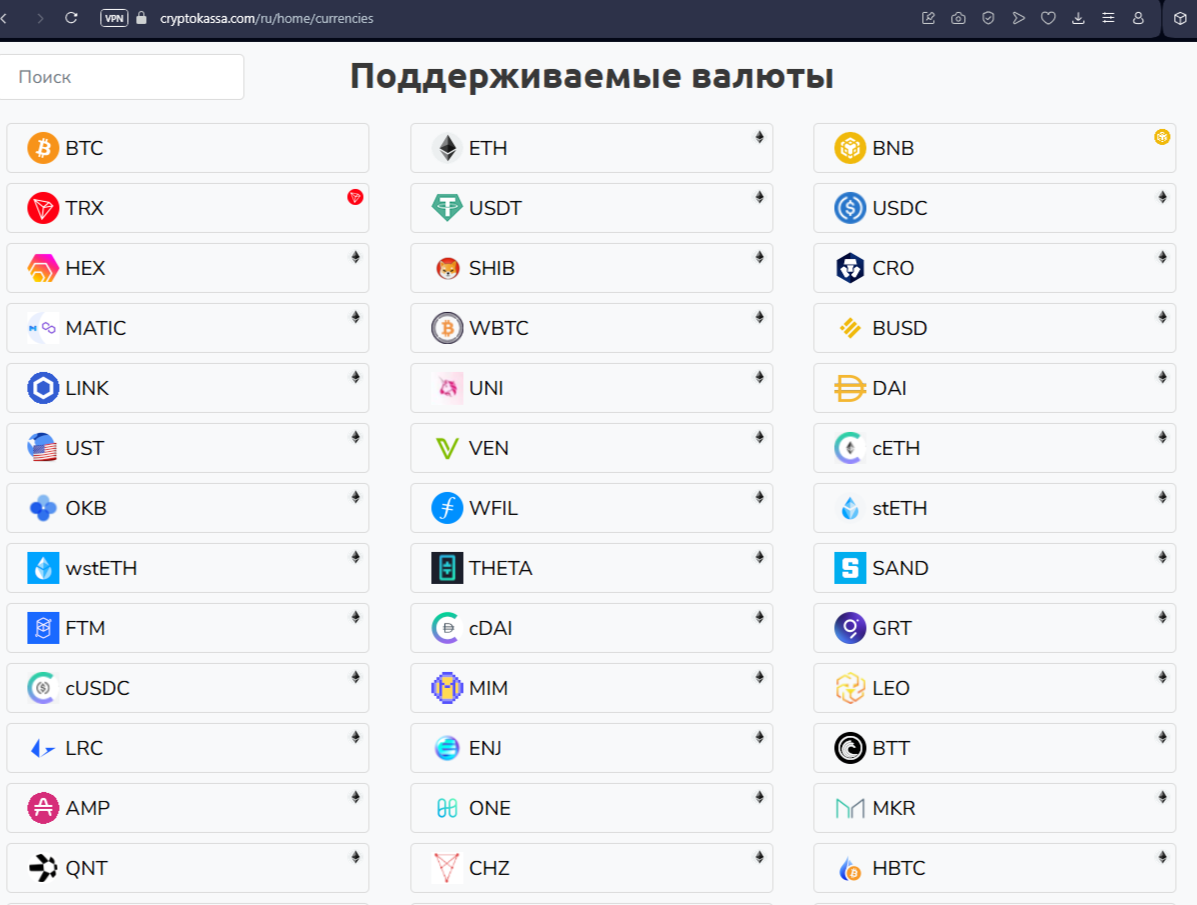
Task: Click the Ethereum network badge on MATIC card
Action: [x=356, y=317]
